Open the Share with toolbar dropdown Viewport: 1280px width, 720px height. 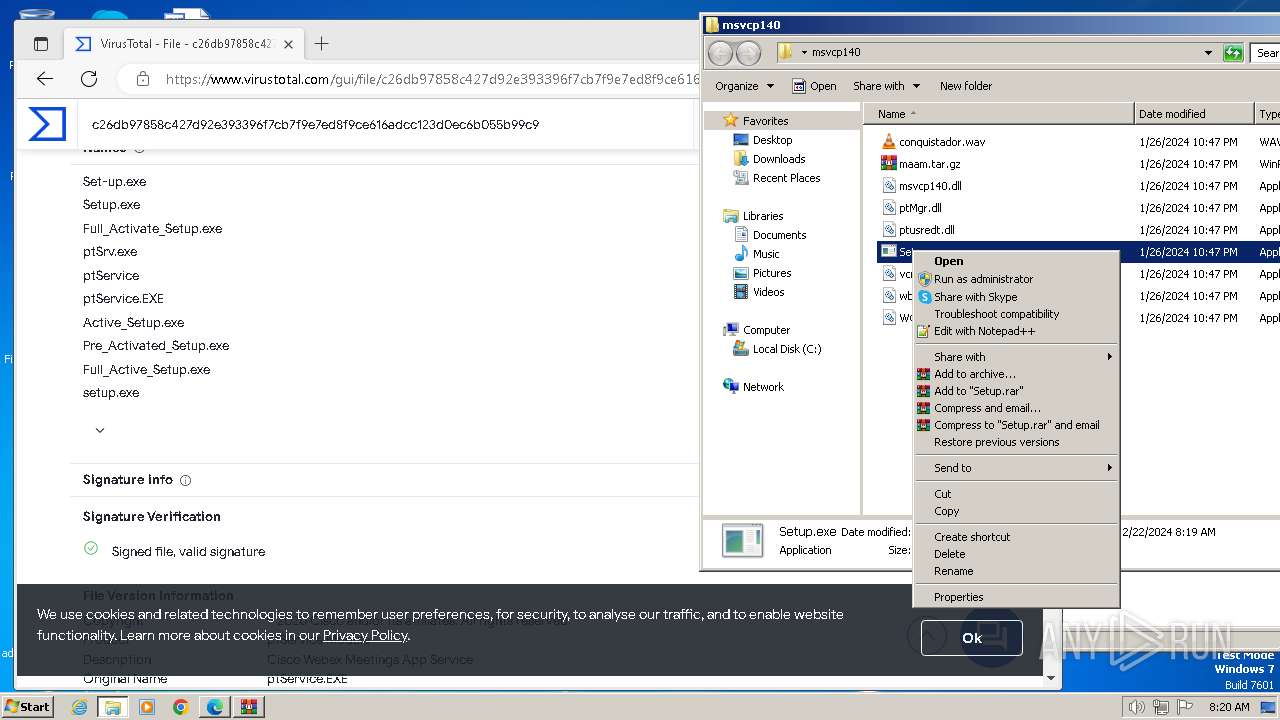(886, 86)
